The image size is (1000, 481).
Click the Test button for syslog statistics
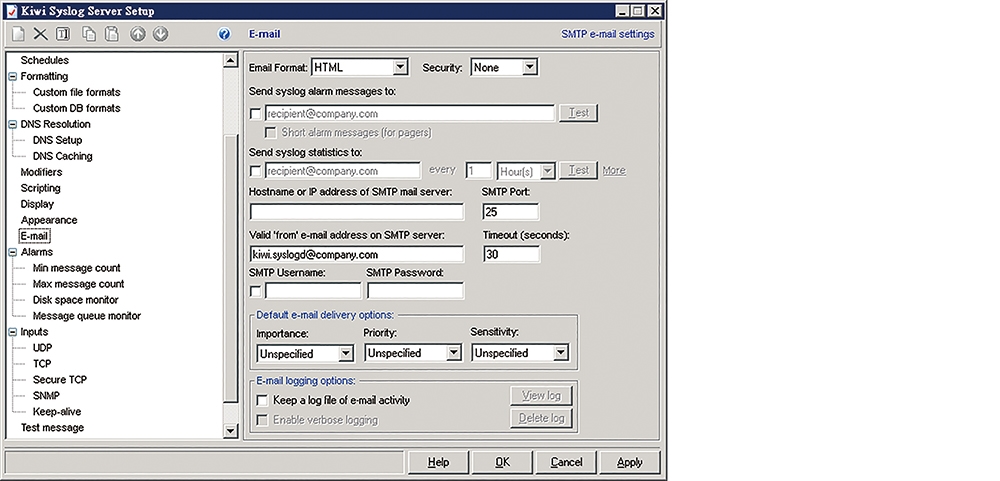click(578, 170)
